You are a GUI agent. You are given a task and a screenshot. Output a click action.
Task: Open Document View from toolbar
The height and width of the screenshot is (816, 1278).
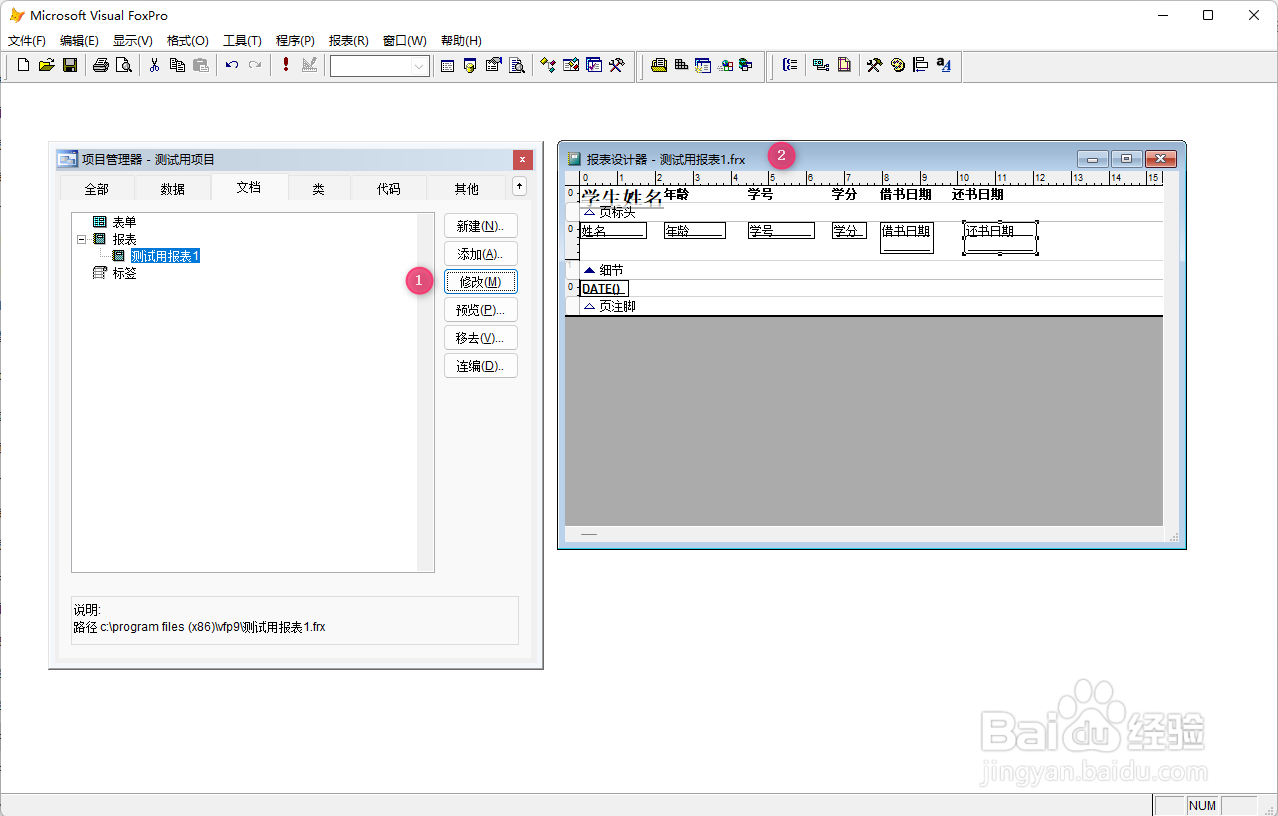(516, 66)
